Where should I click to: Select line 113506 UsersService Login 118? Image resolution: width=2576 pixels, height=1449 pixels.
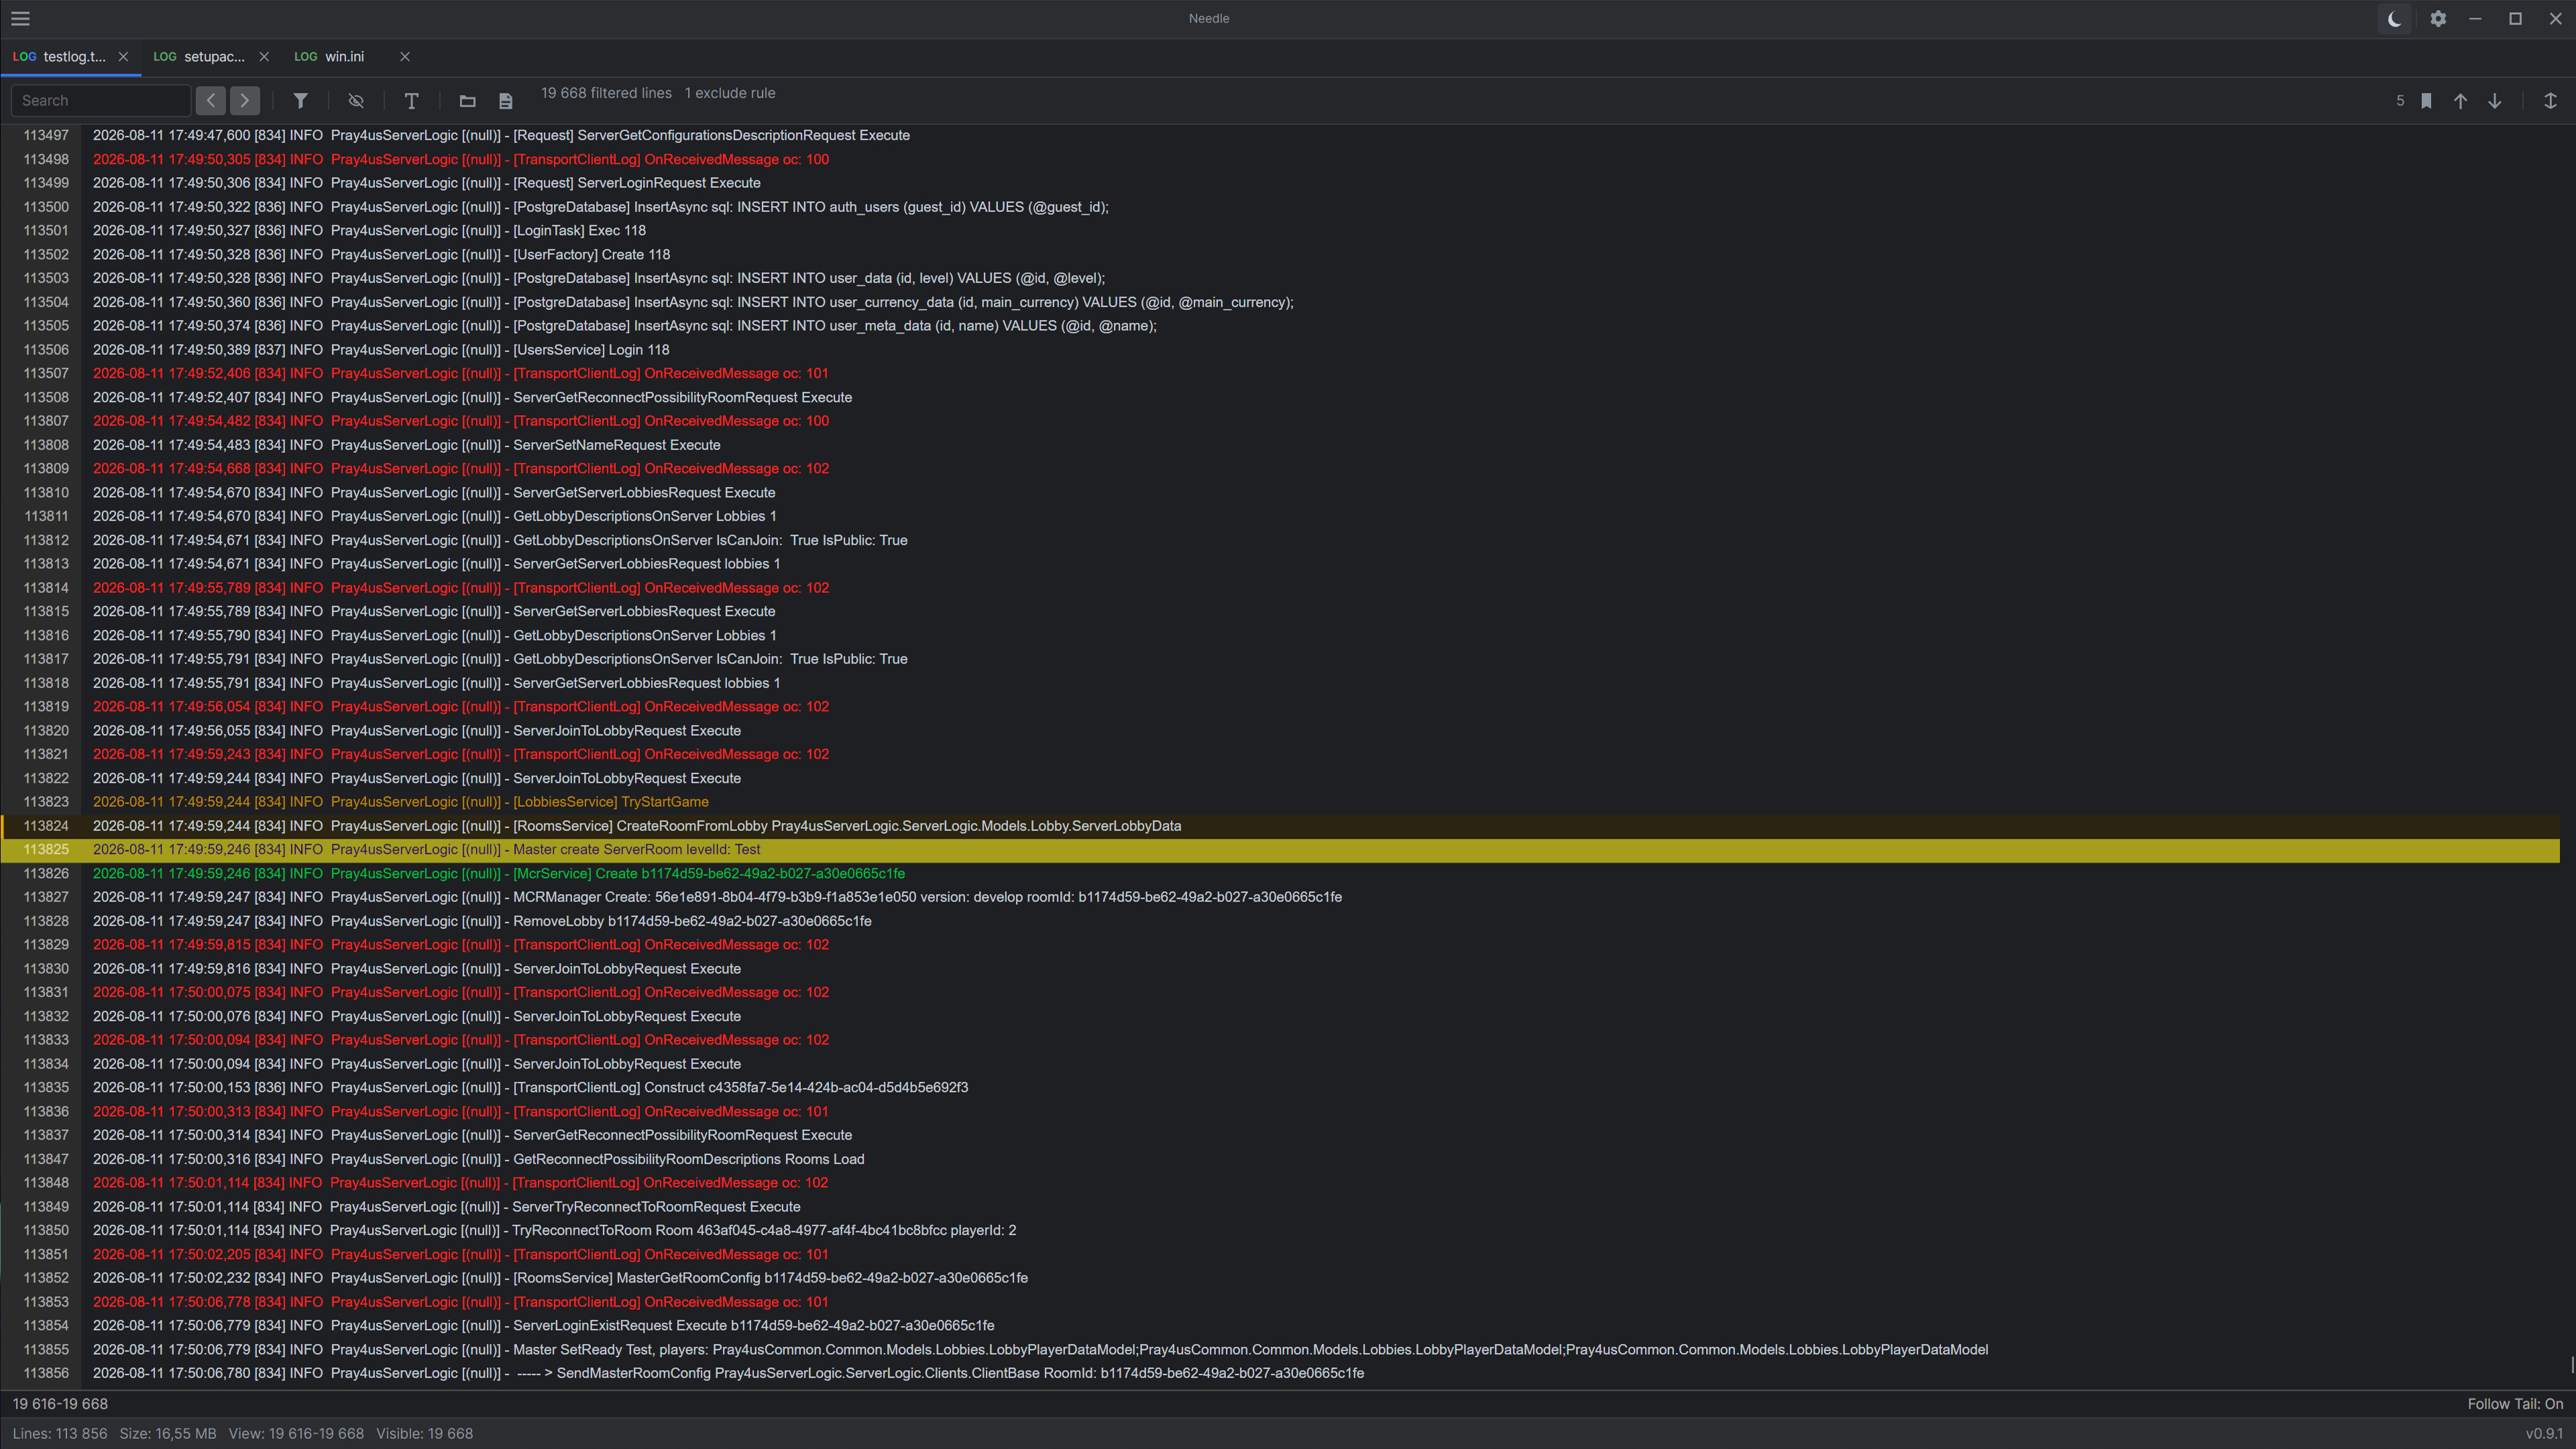click(x=1280, y=350)
